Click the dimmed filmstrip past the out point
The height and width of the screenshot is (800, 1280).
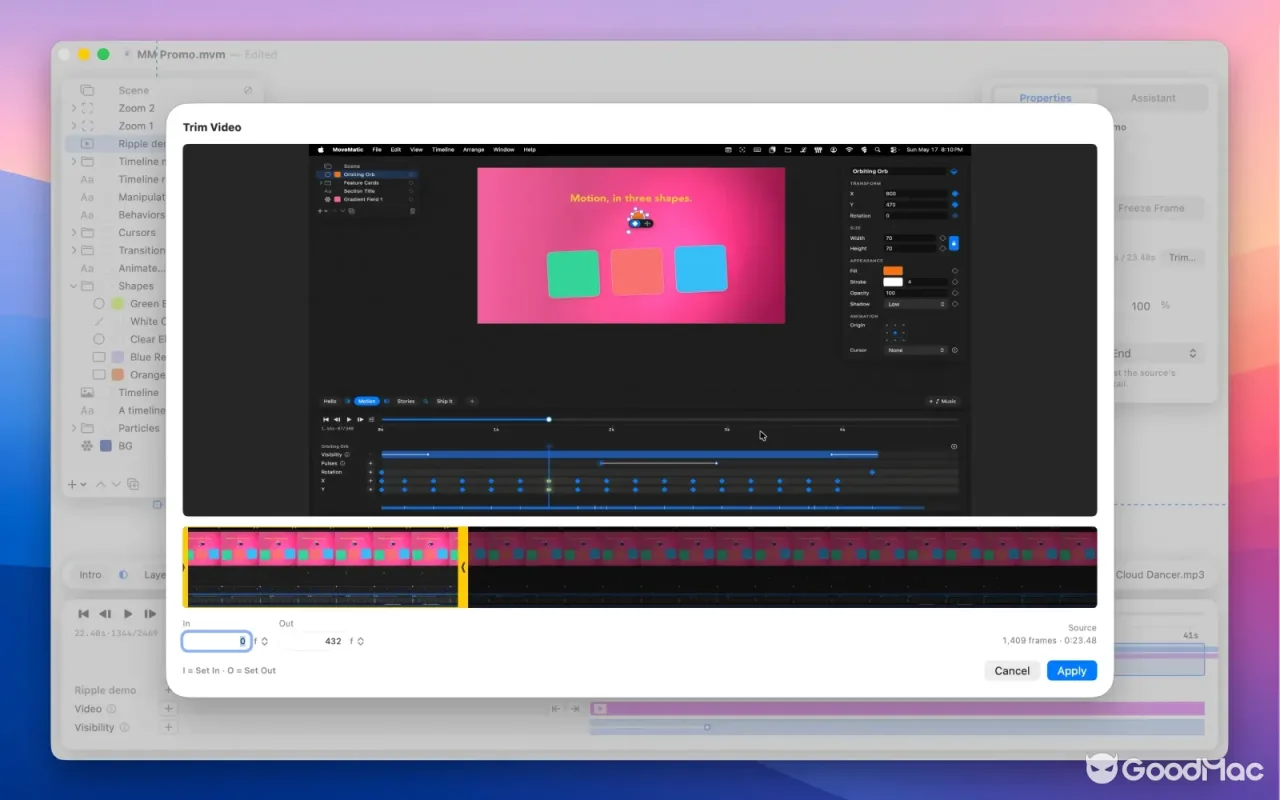782,567
